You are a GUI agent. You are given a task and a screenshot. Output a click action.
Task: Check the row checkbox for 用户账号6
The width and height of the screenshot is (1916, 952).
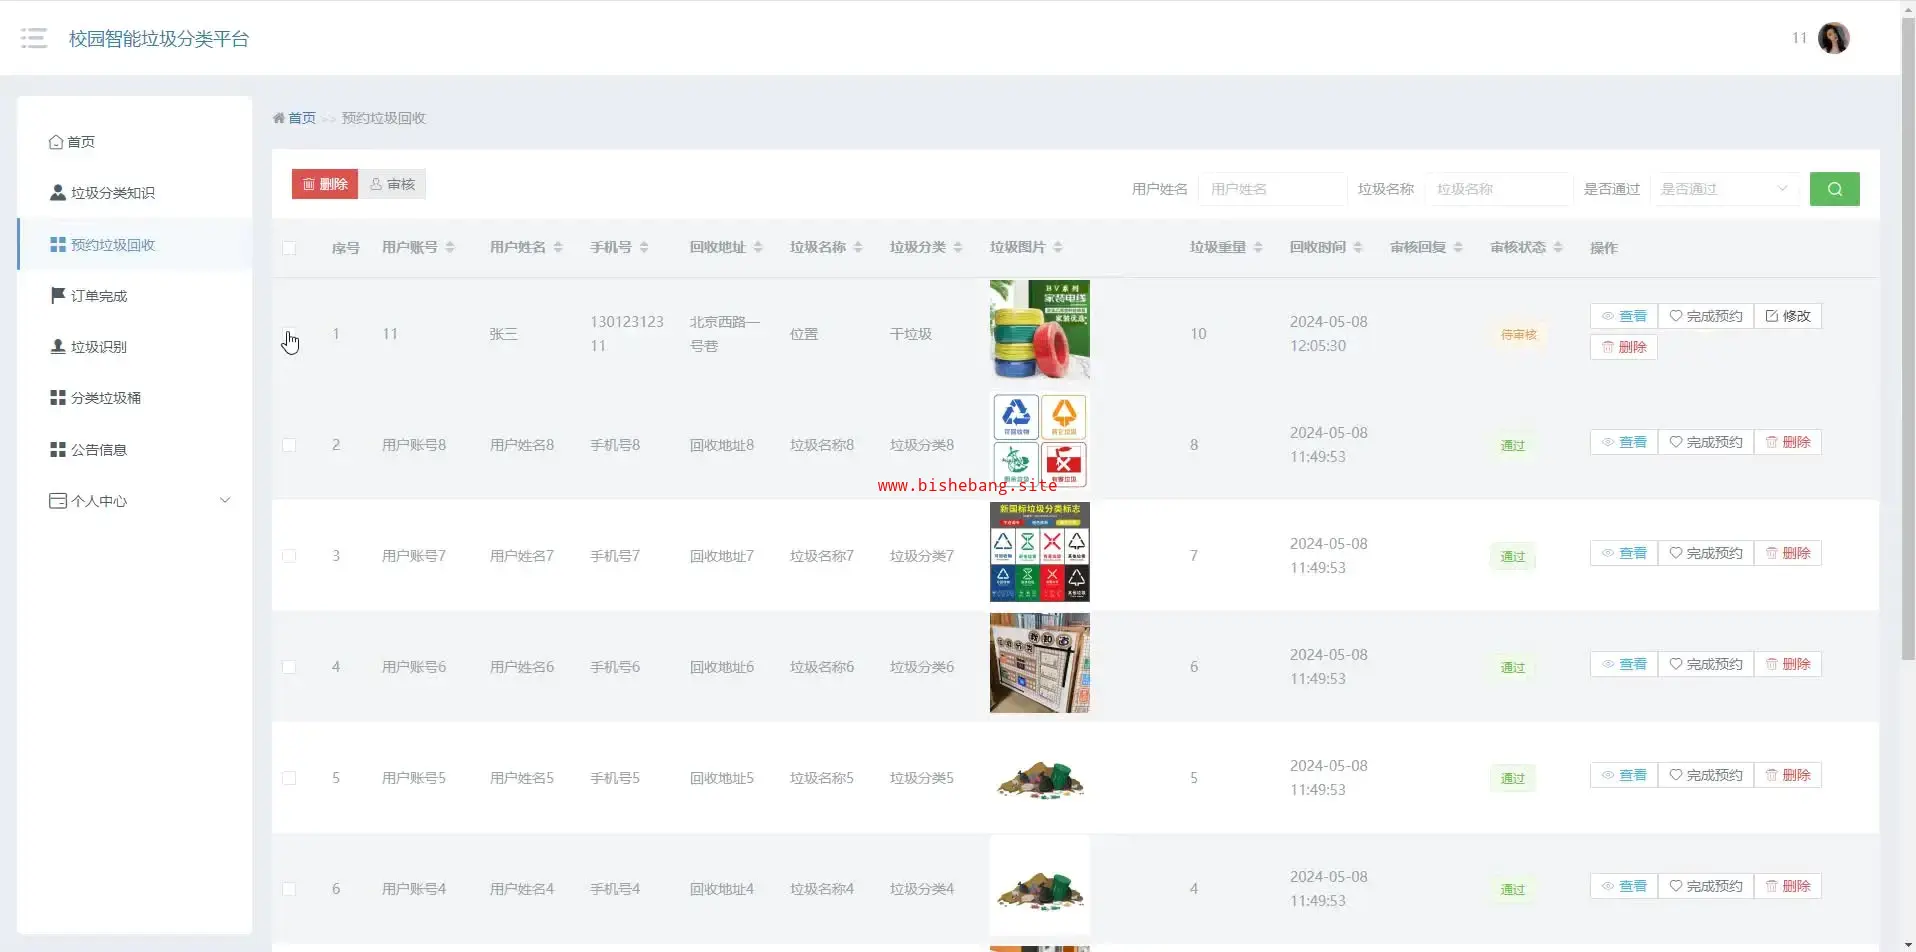tap(289, 667)
